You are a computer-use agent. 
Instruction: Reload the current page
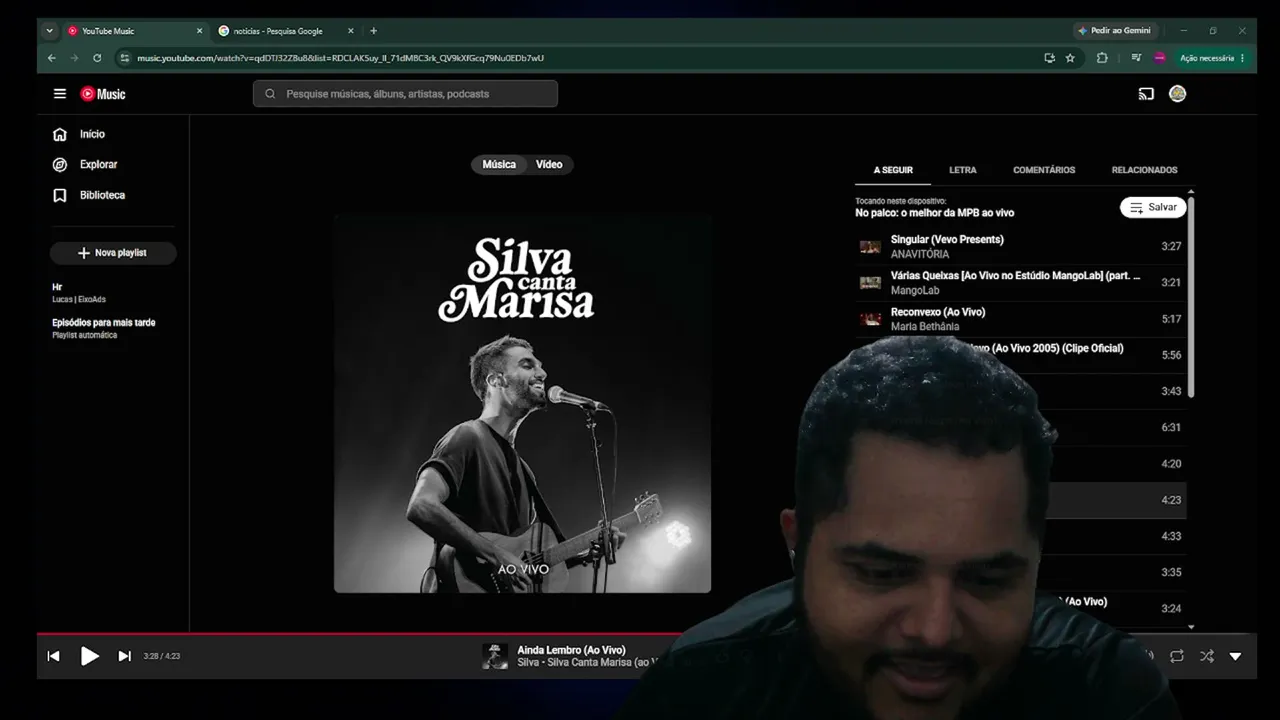coord(97,58)
